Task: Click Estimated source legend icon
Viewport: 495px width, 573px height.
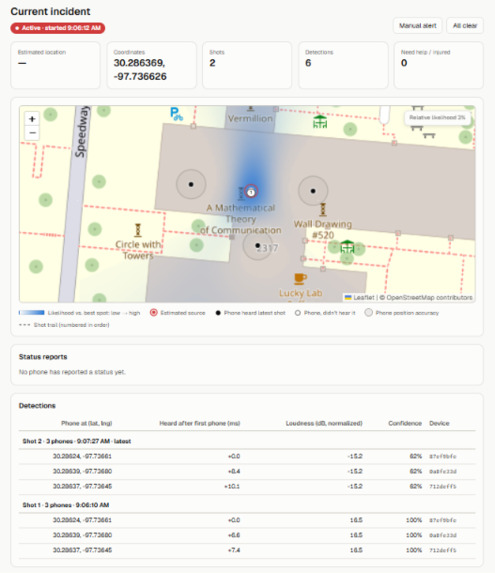Action: [154, 313]
